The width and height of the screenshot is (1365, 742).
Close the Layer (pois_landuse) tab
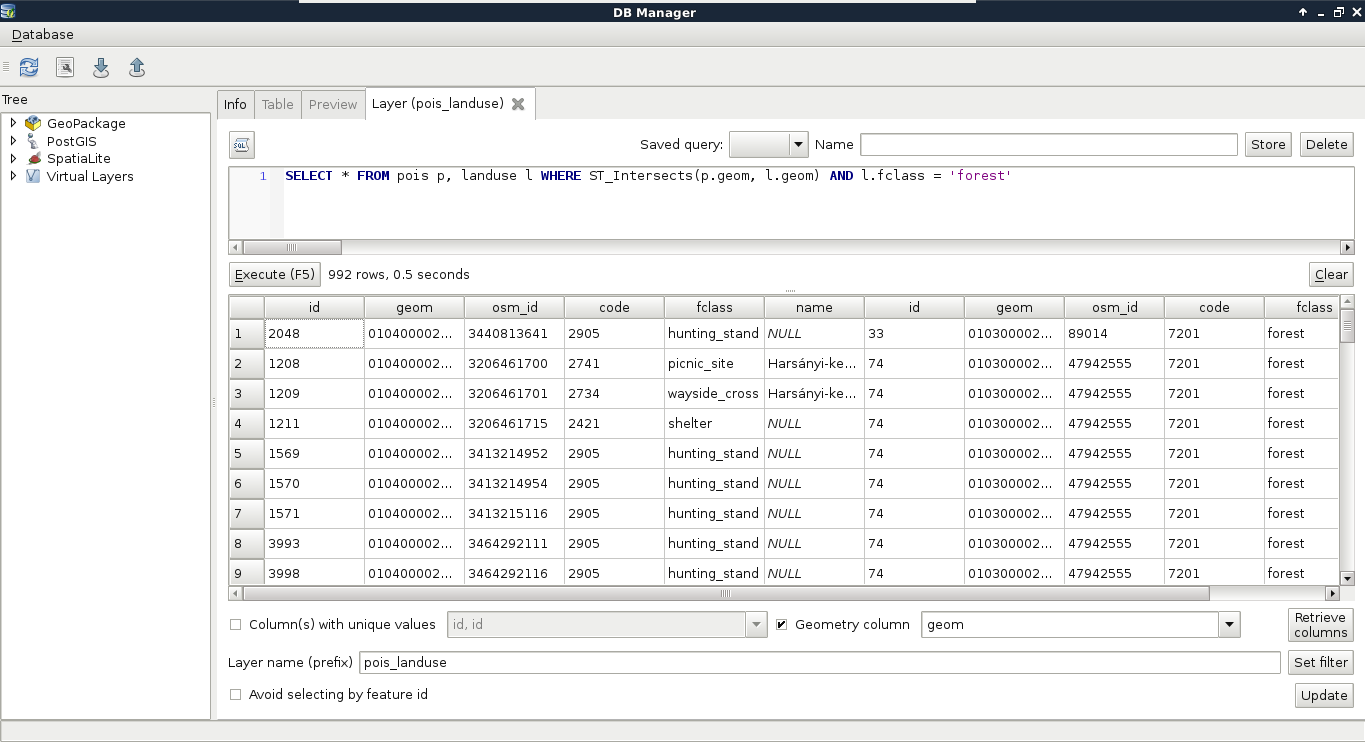tap(518, 104)
